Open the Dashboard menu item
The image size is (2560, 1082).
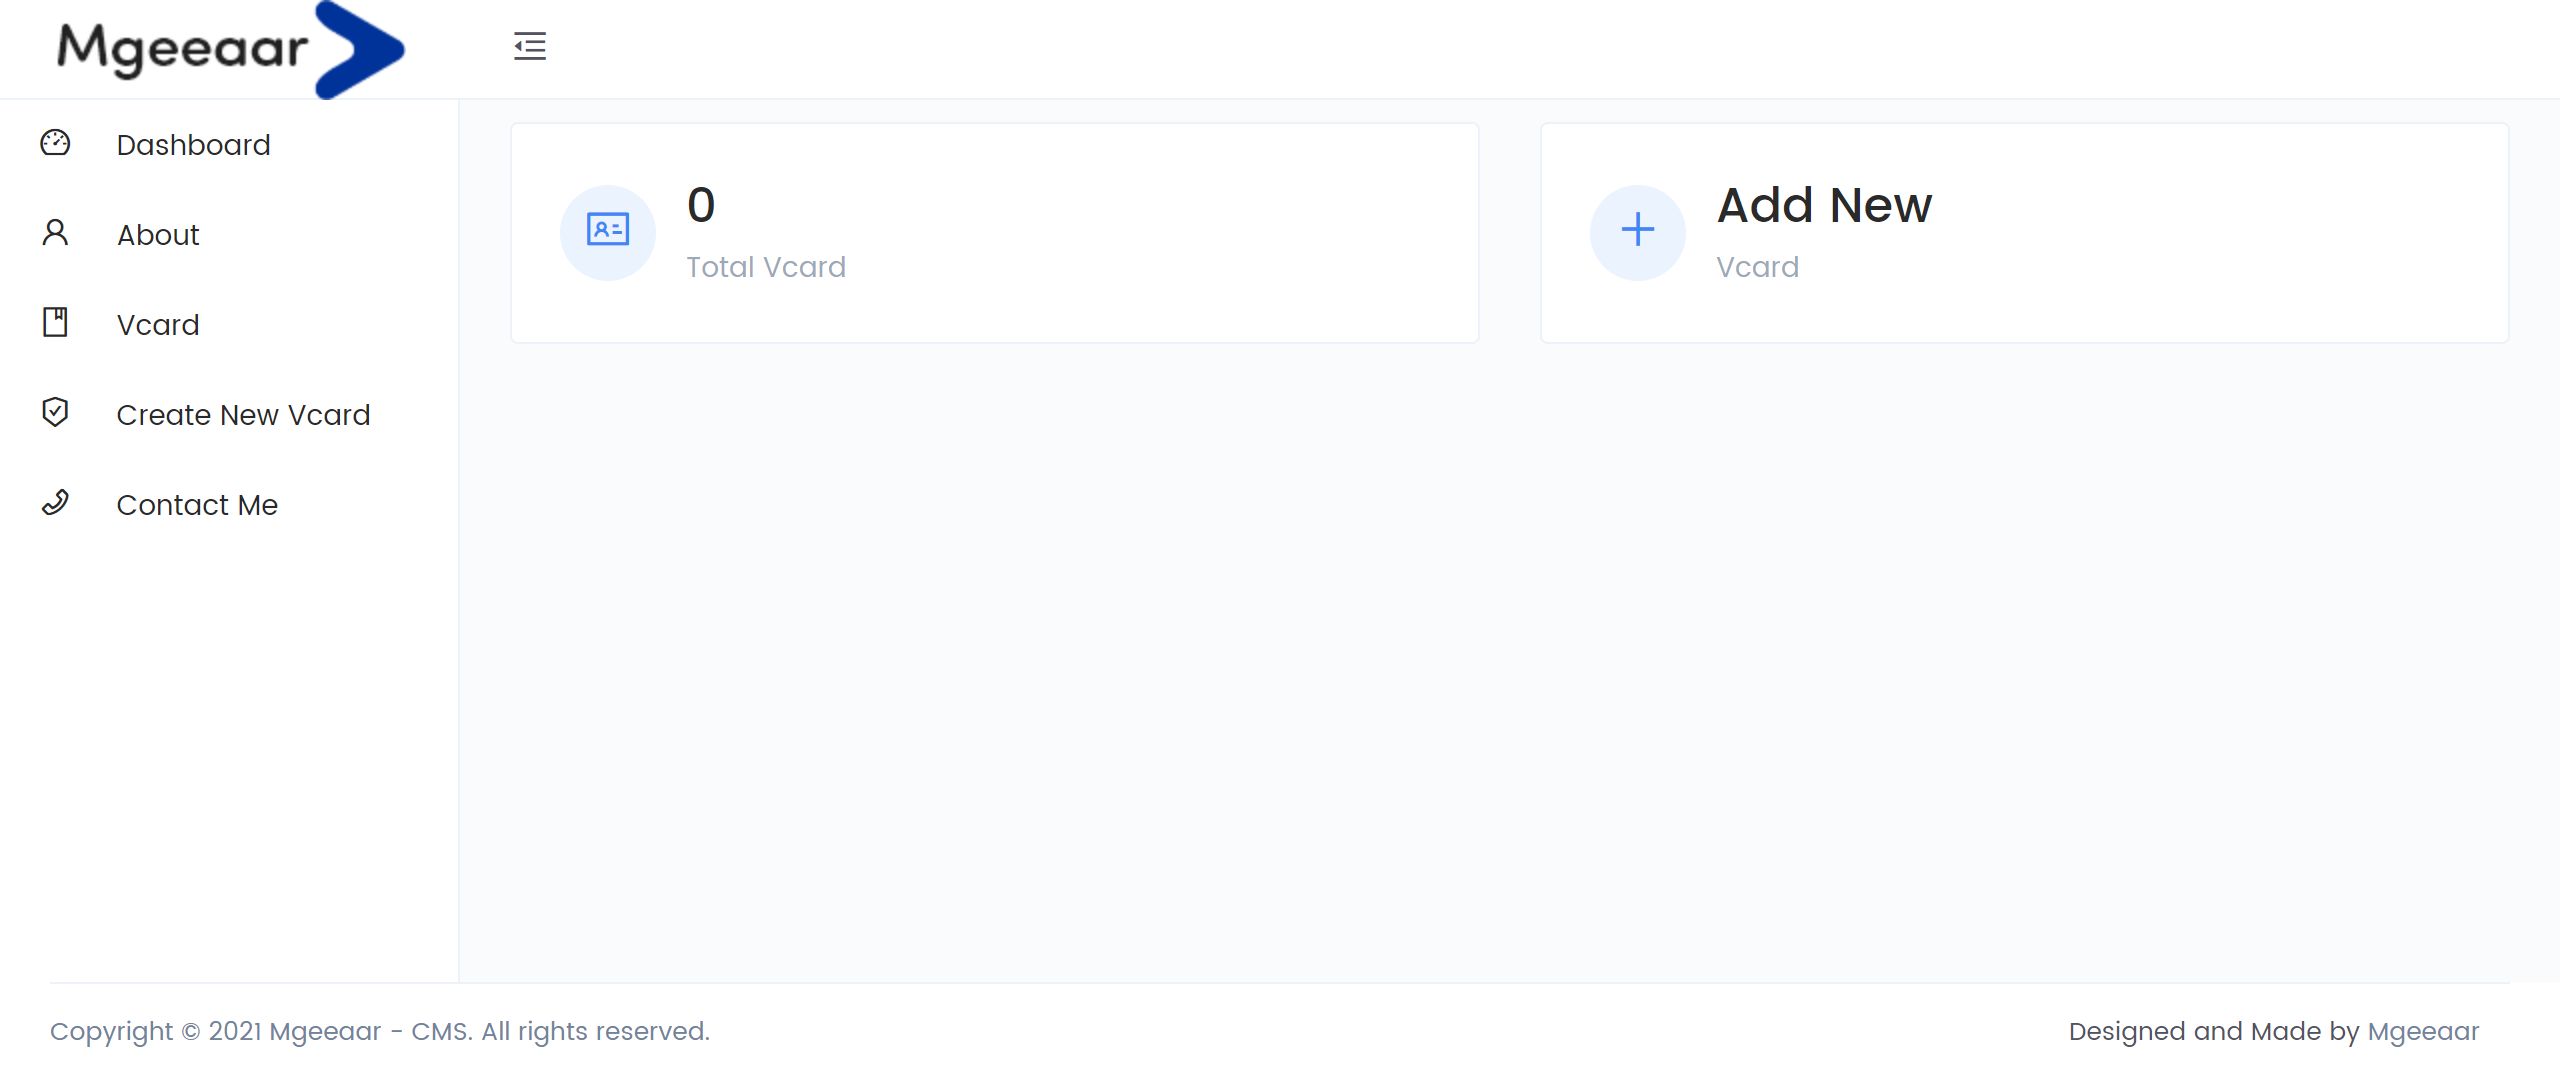point(193,146)
